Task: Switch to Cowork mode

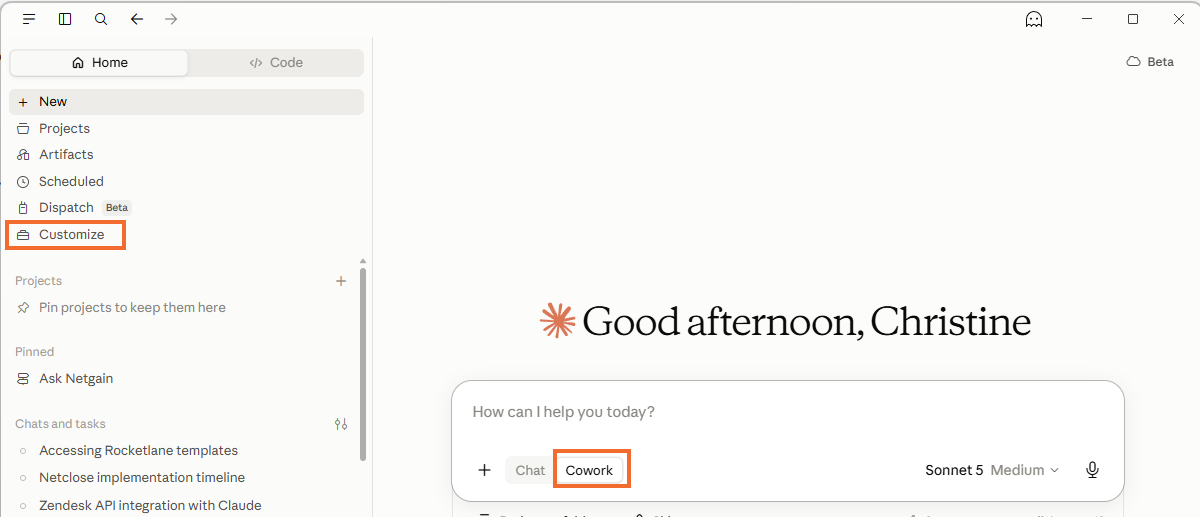Action: [x=590, y=470]
